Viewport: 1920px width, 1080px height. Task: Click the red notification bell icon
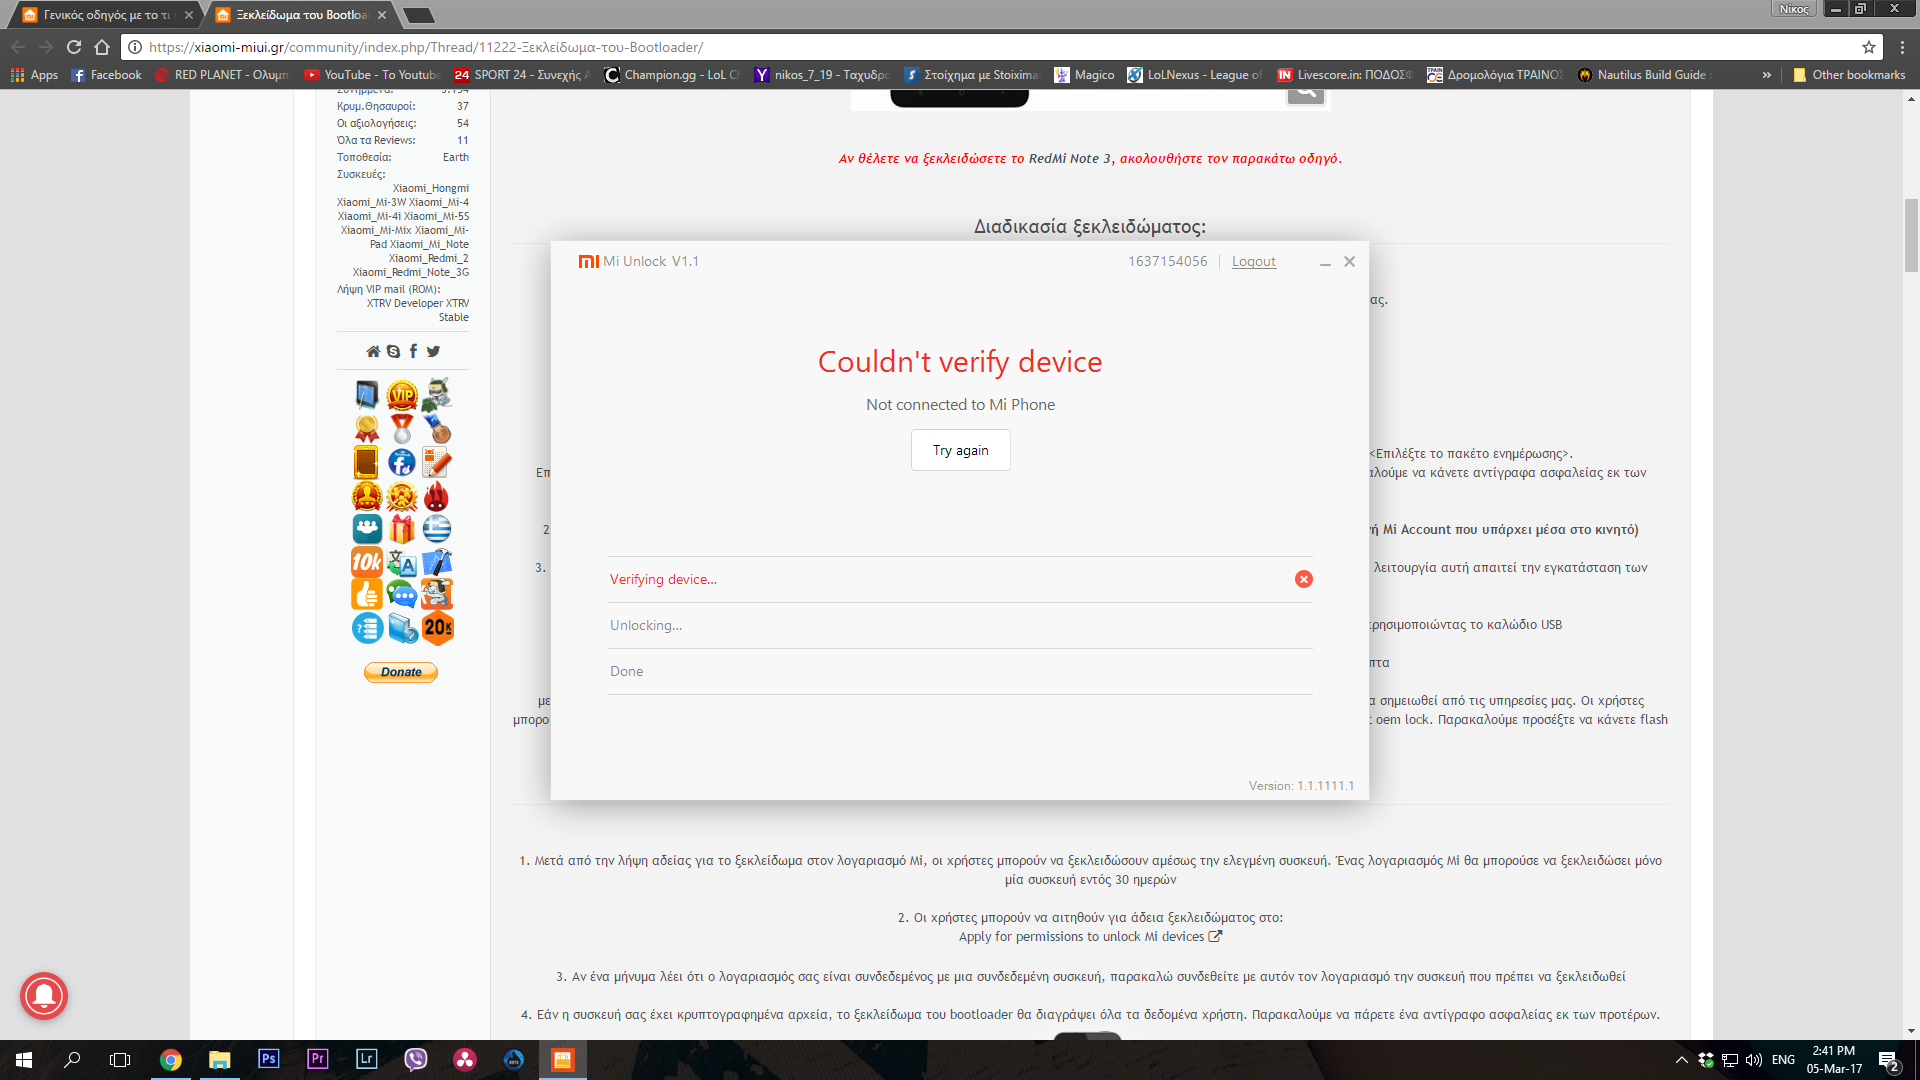coord(43,996)
